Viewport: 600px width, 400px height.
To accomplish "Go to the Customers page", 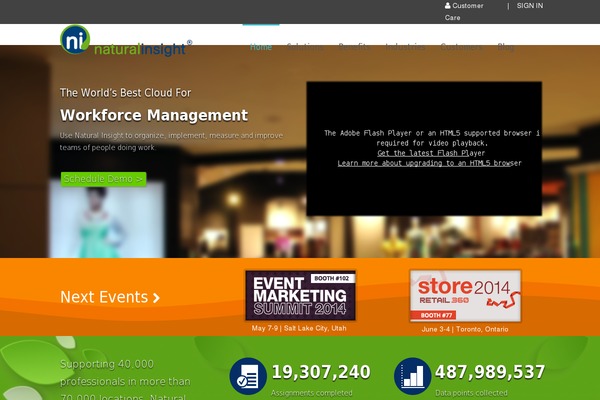I will 461,46.
